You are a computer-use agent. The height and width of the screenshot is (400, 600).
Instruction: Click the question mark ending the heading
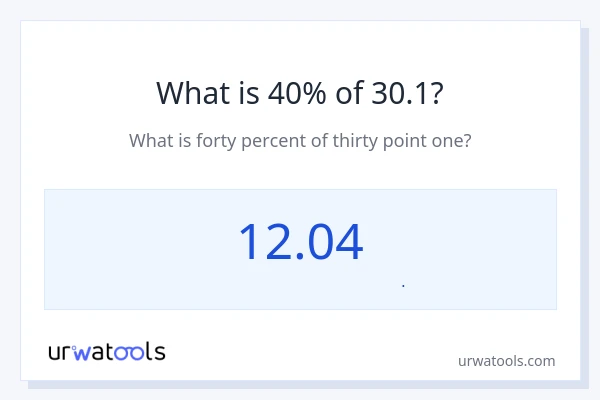[x=438, y=93]
